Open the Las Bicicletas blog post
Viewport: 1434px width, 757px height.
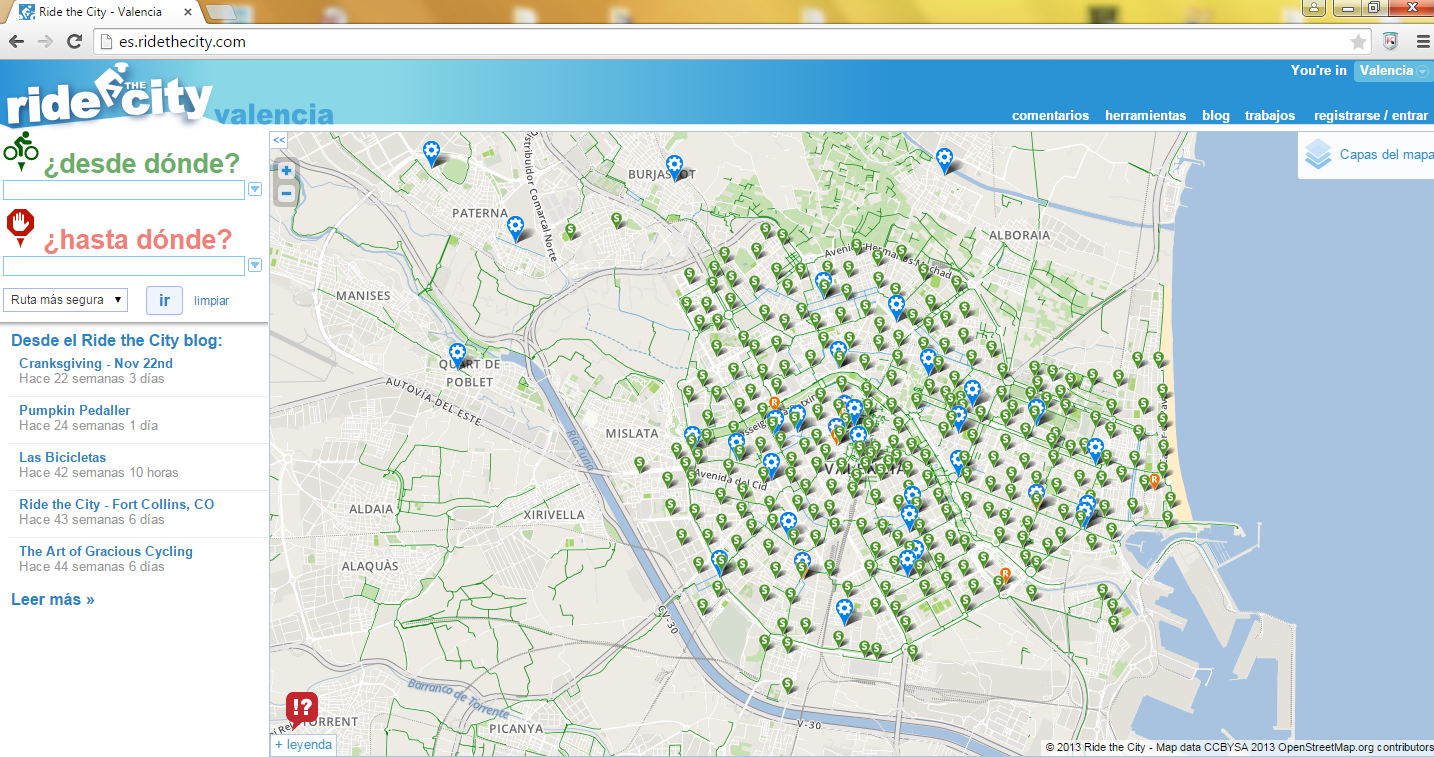pos(63,457)
